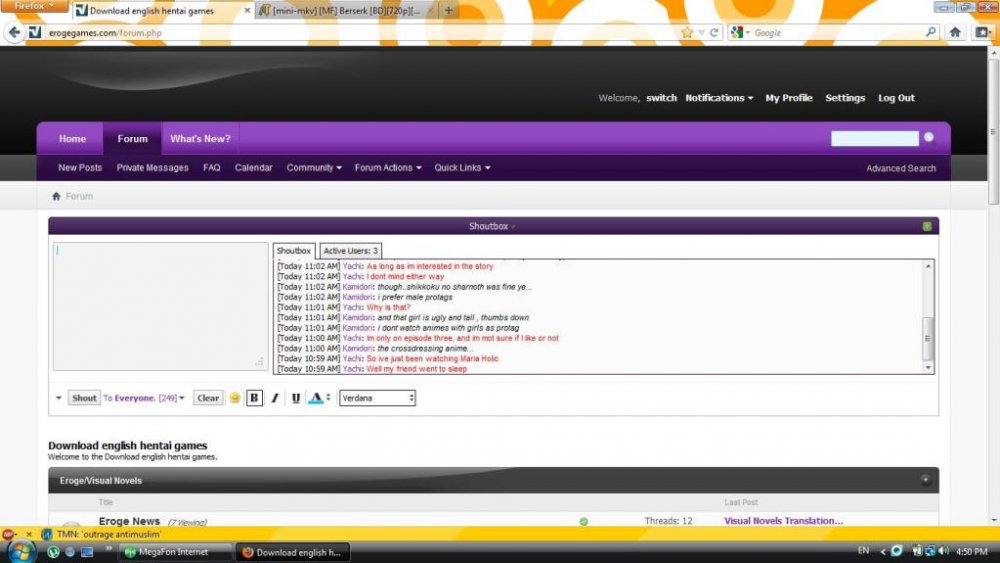The height and width of the screenshot is (563, 1000).
Task: Open the Advanced Search link
Action: 901,168
